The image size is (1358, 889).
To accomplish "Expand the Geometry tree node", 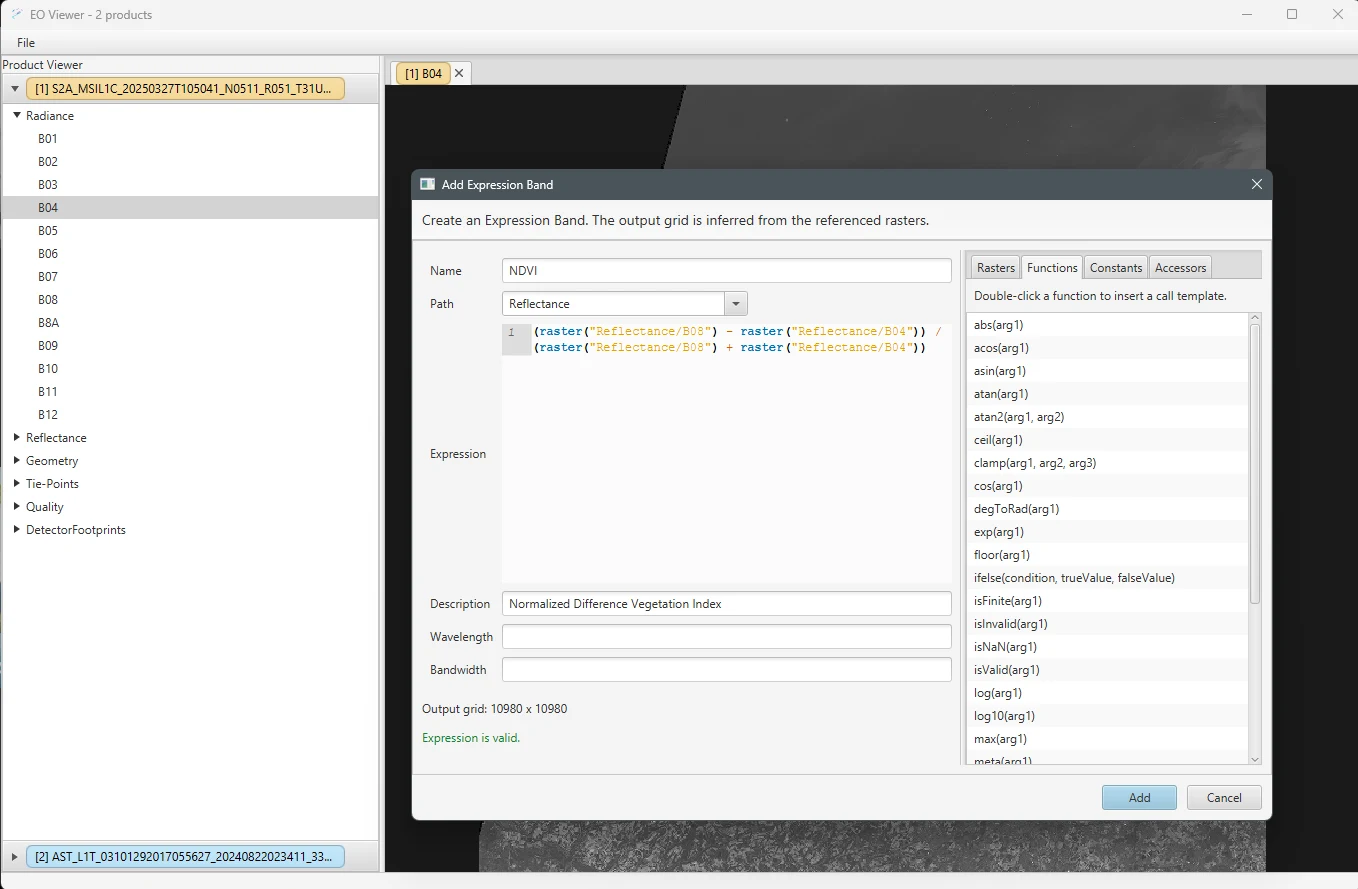I will coord(17,460).
